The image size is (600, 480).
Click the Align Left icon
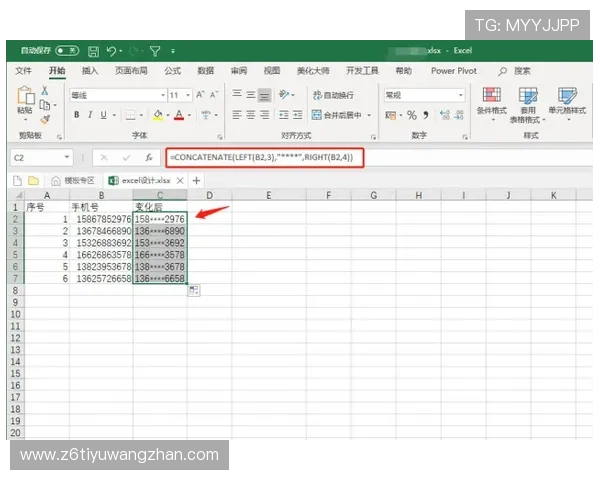pos(237,114)
